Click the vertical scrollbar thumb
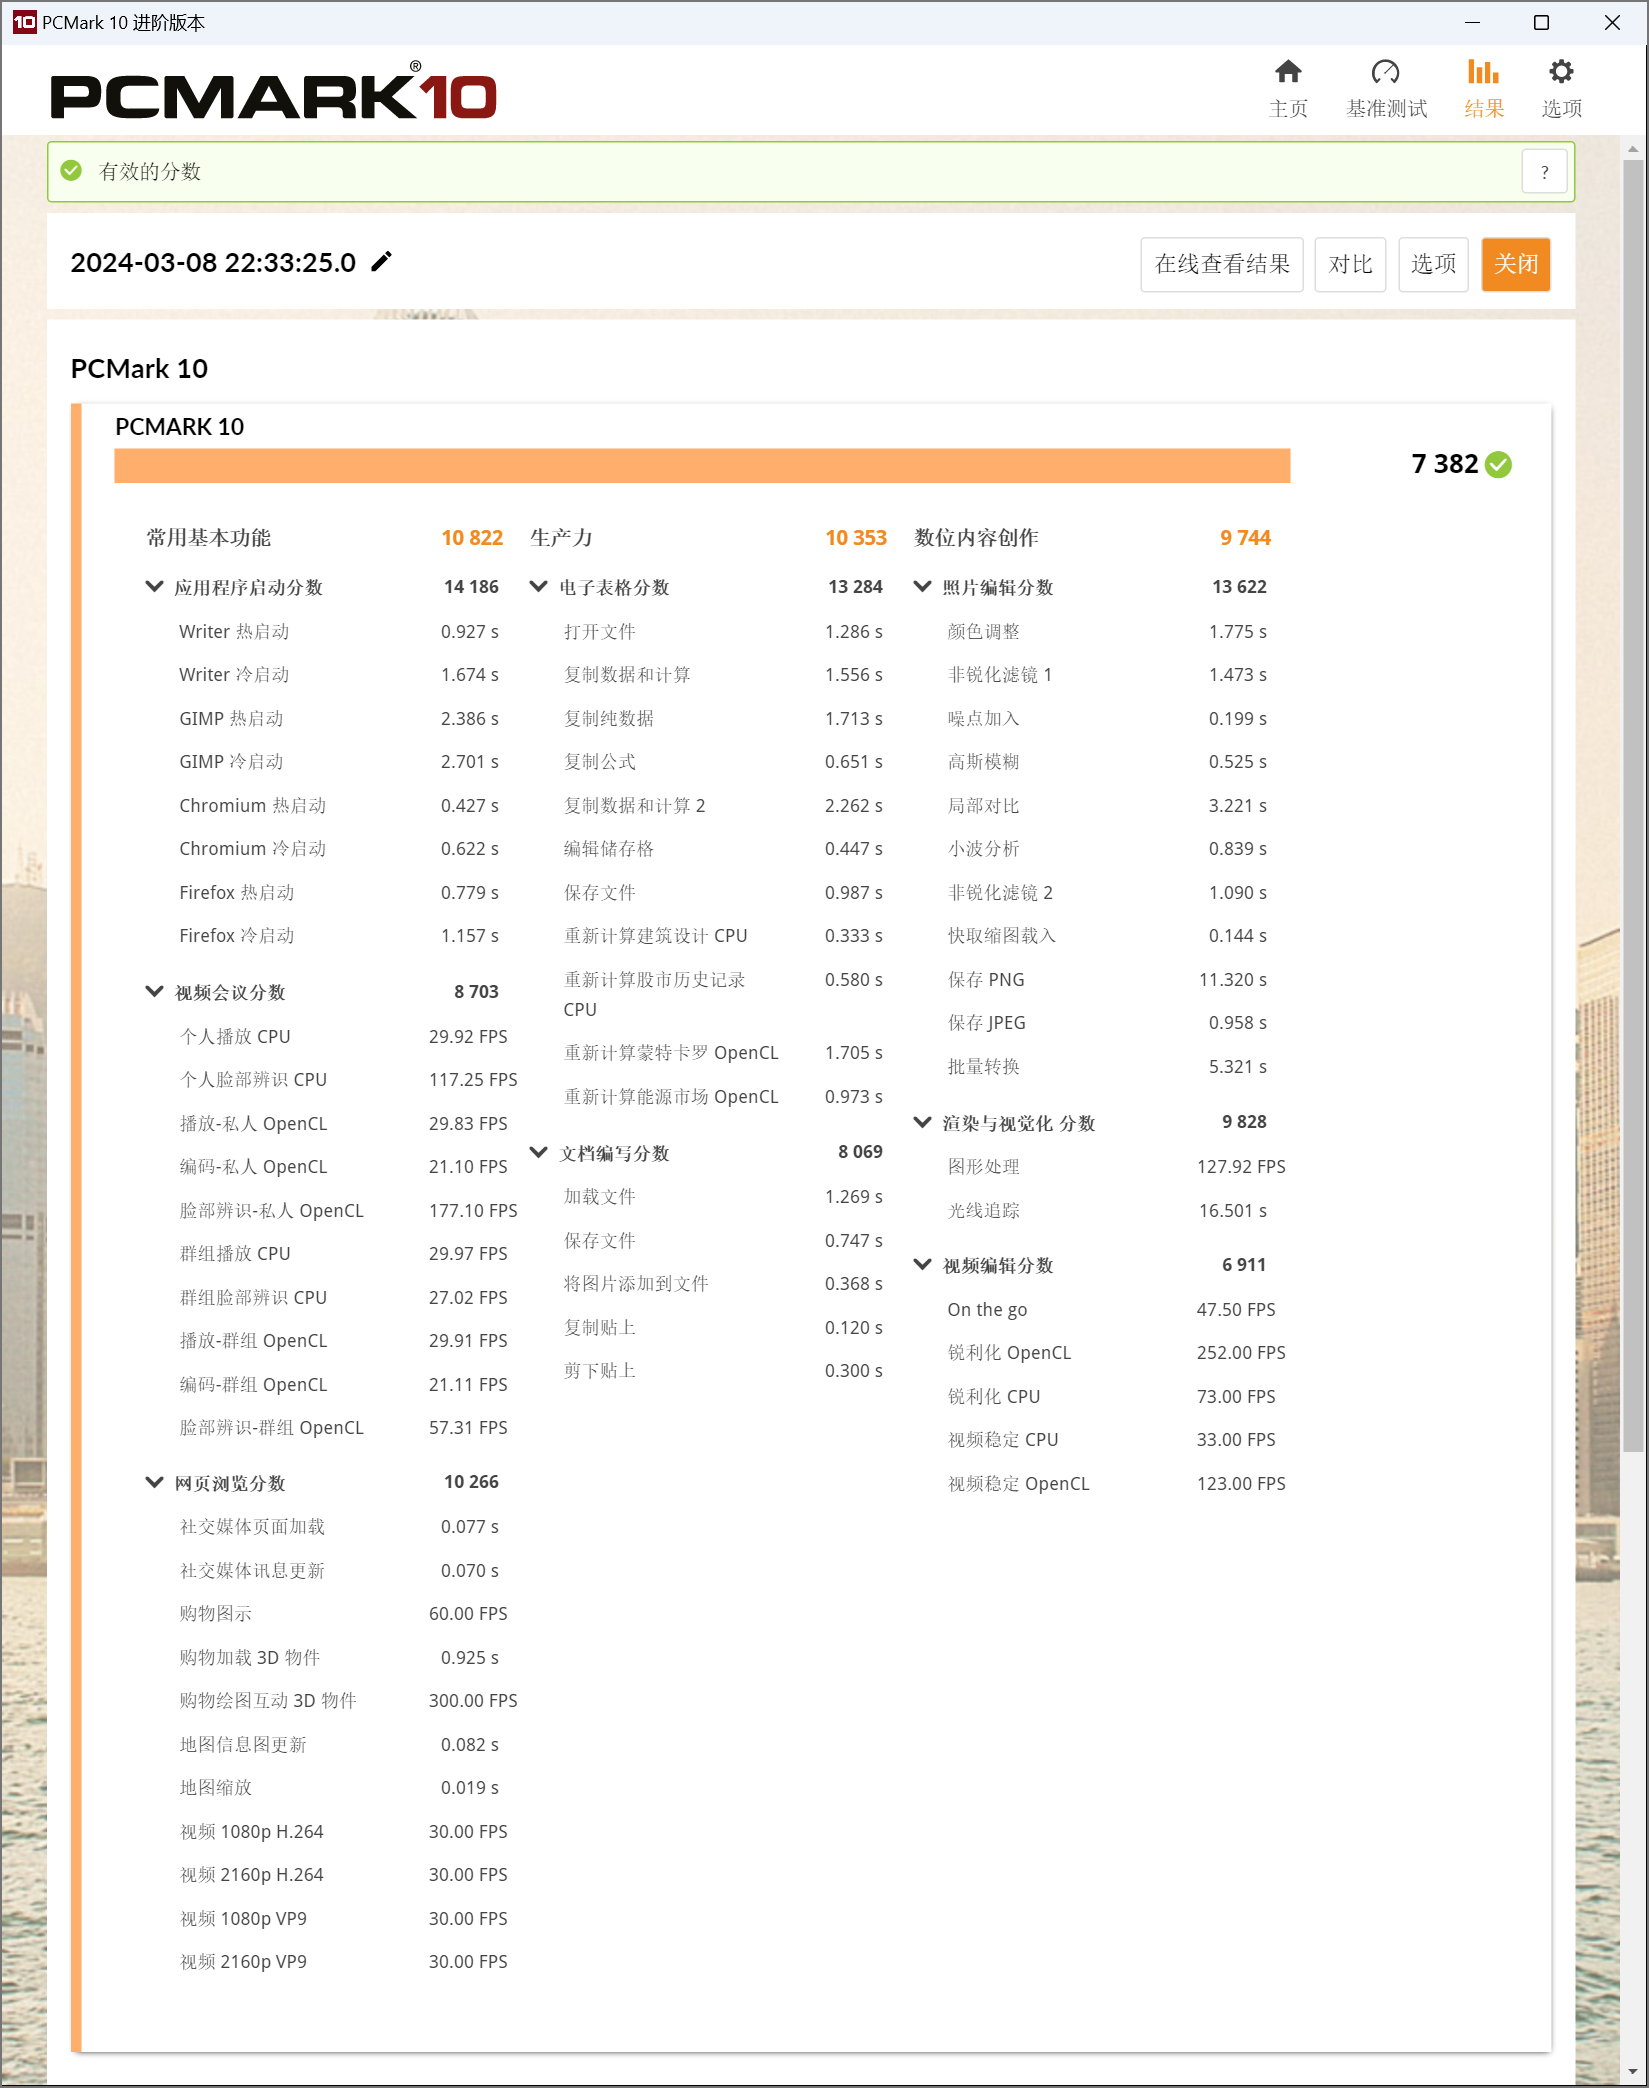The height and width of the screenshot is (2088, 1649). [x=1633, y=805]
